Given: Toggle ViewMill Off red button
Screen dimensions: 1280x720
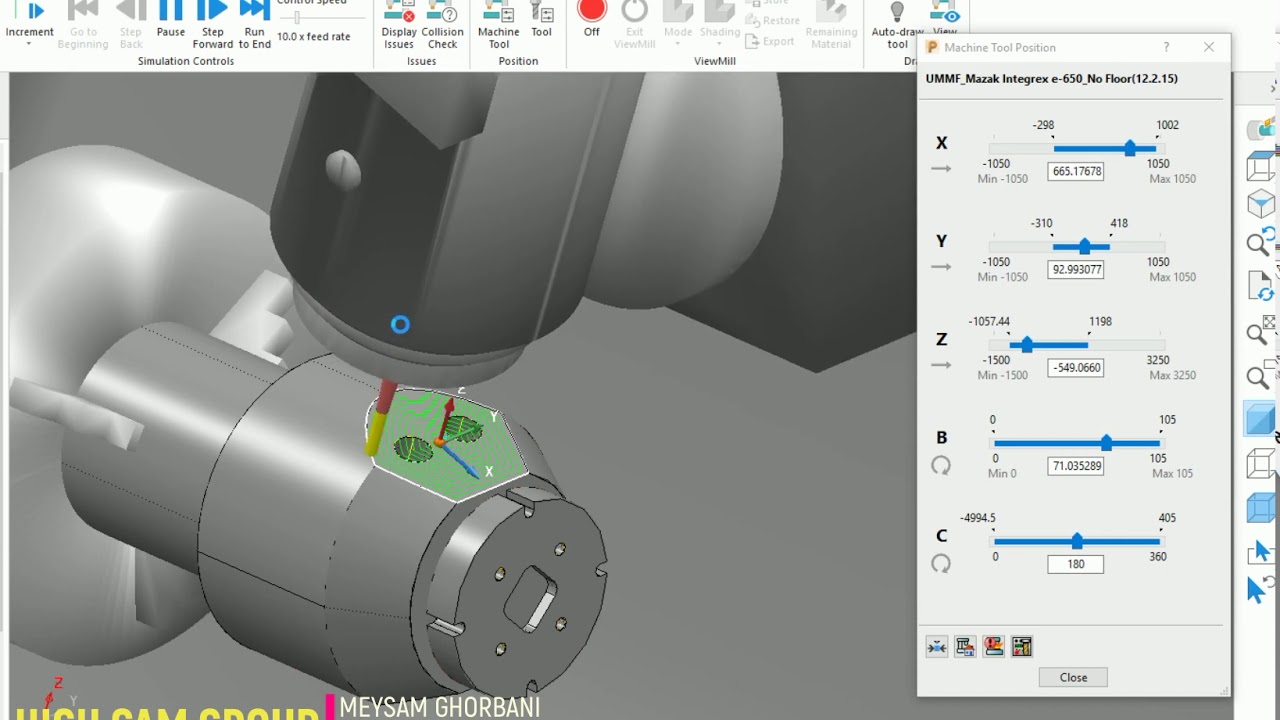Looking at the screenshot, I should click(x=592, y=11).
